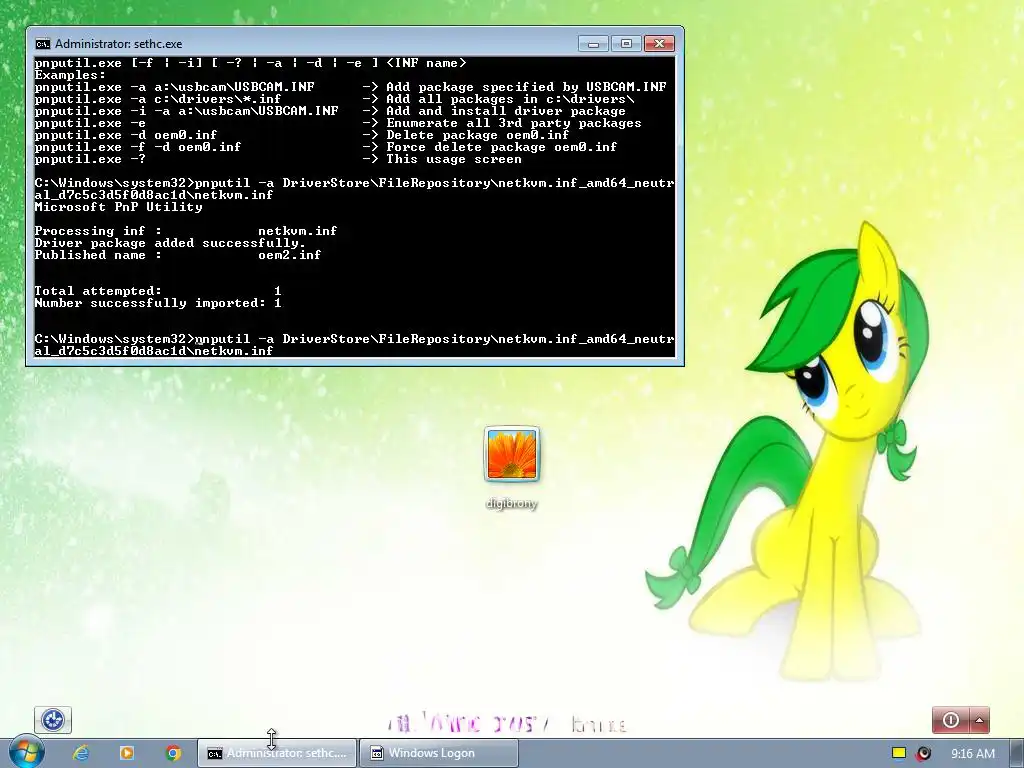Launch Google Chrome from the taskbar
Screen dimensions: 1024x768
pyautogui.click(x=173, y=753)
